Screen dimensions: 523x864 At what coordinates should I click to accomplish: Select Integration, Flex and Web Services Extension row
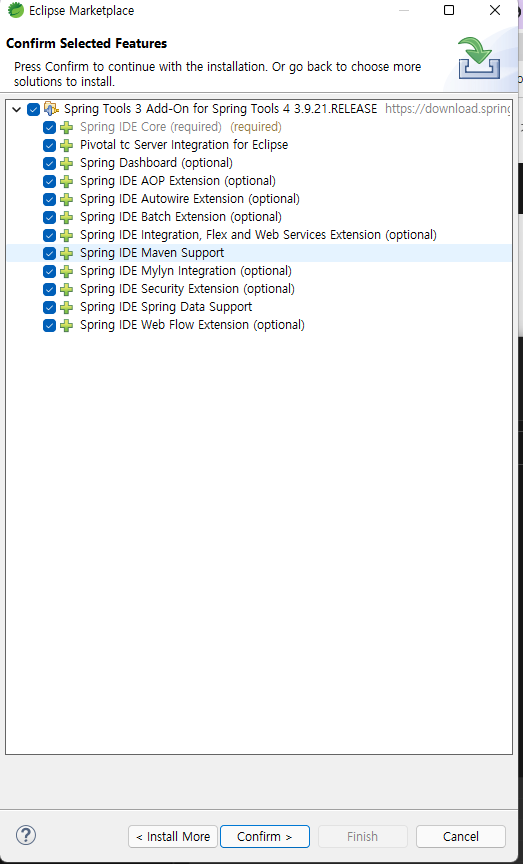[x=258, y=235]
